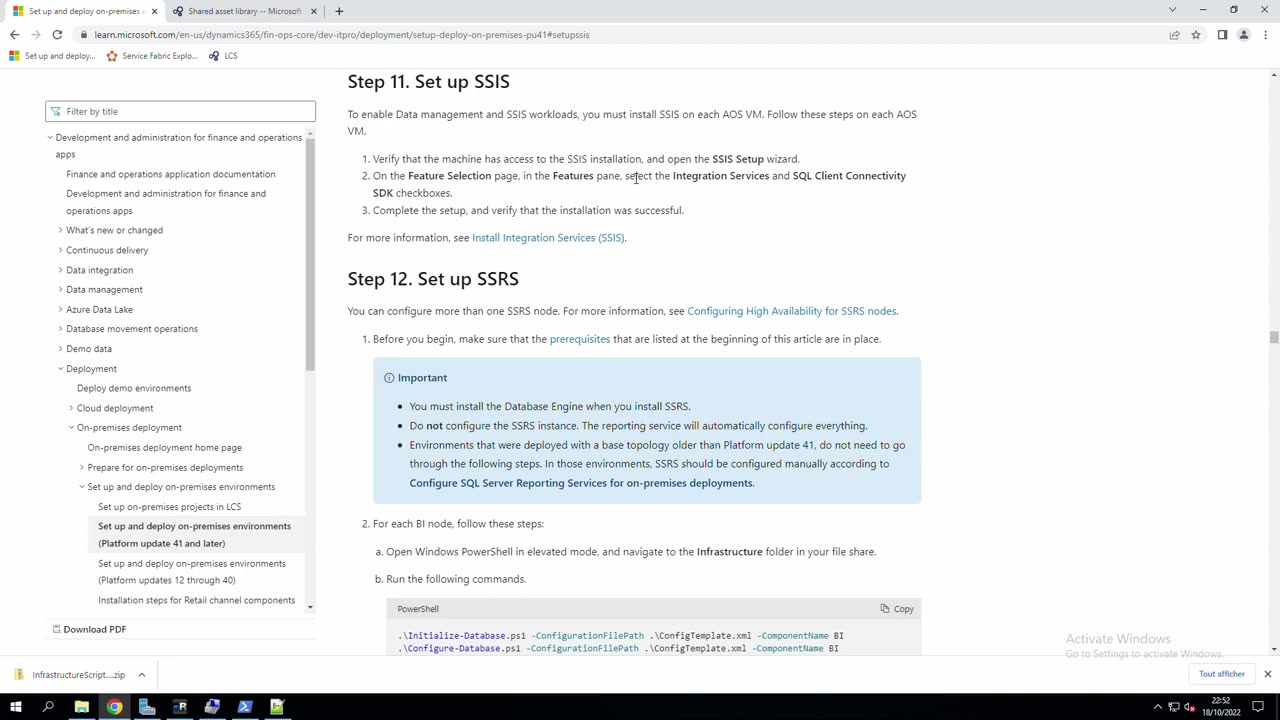Open the LCS bookmark
This screenshot has width=1280, height=720.
[223, 56]
